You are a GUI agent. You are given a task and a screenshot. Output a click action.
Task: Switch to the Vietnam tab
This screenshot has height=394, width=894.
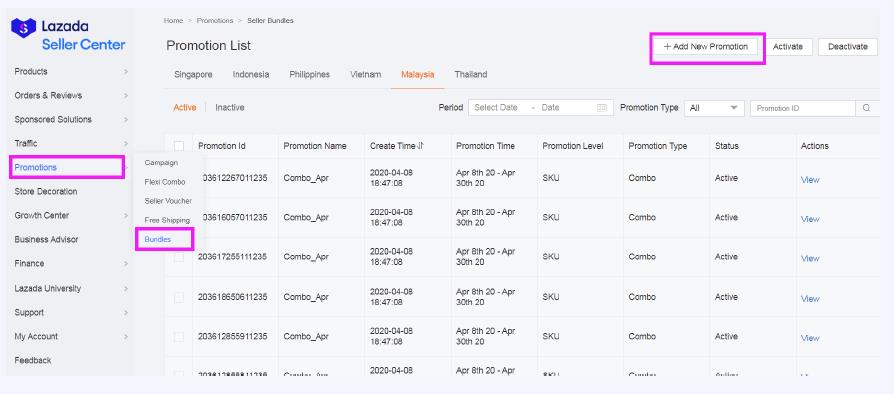[x=365, y=75]
